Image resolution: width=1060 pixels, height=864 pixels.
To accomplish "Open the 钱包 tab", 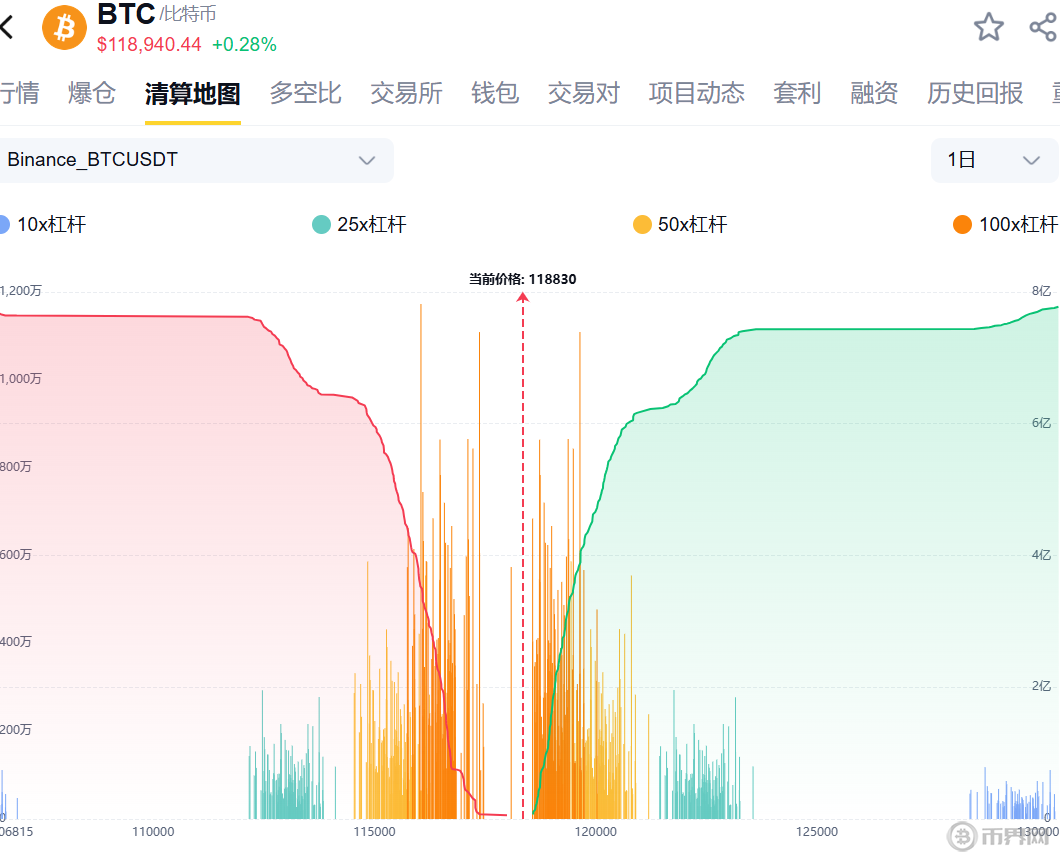I will click(x=495, y=94).
